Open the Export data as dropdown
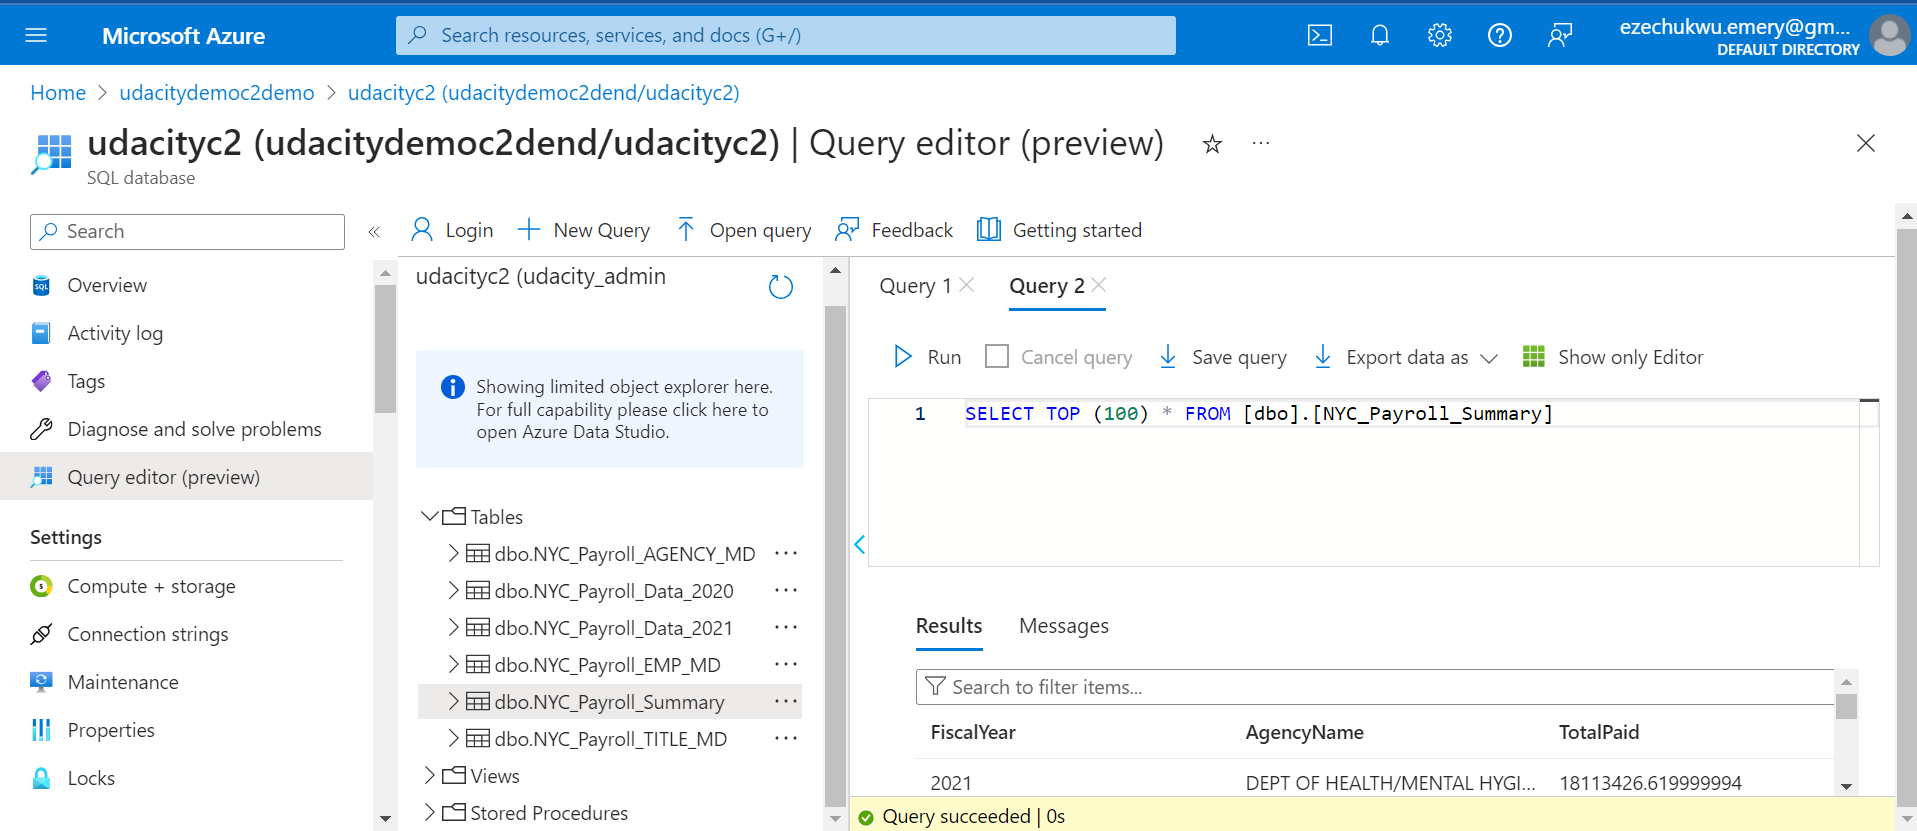The height and width of the screenshot is (831, 1917). (x=1405, y=357)
